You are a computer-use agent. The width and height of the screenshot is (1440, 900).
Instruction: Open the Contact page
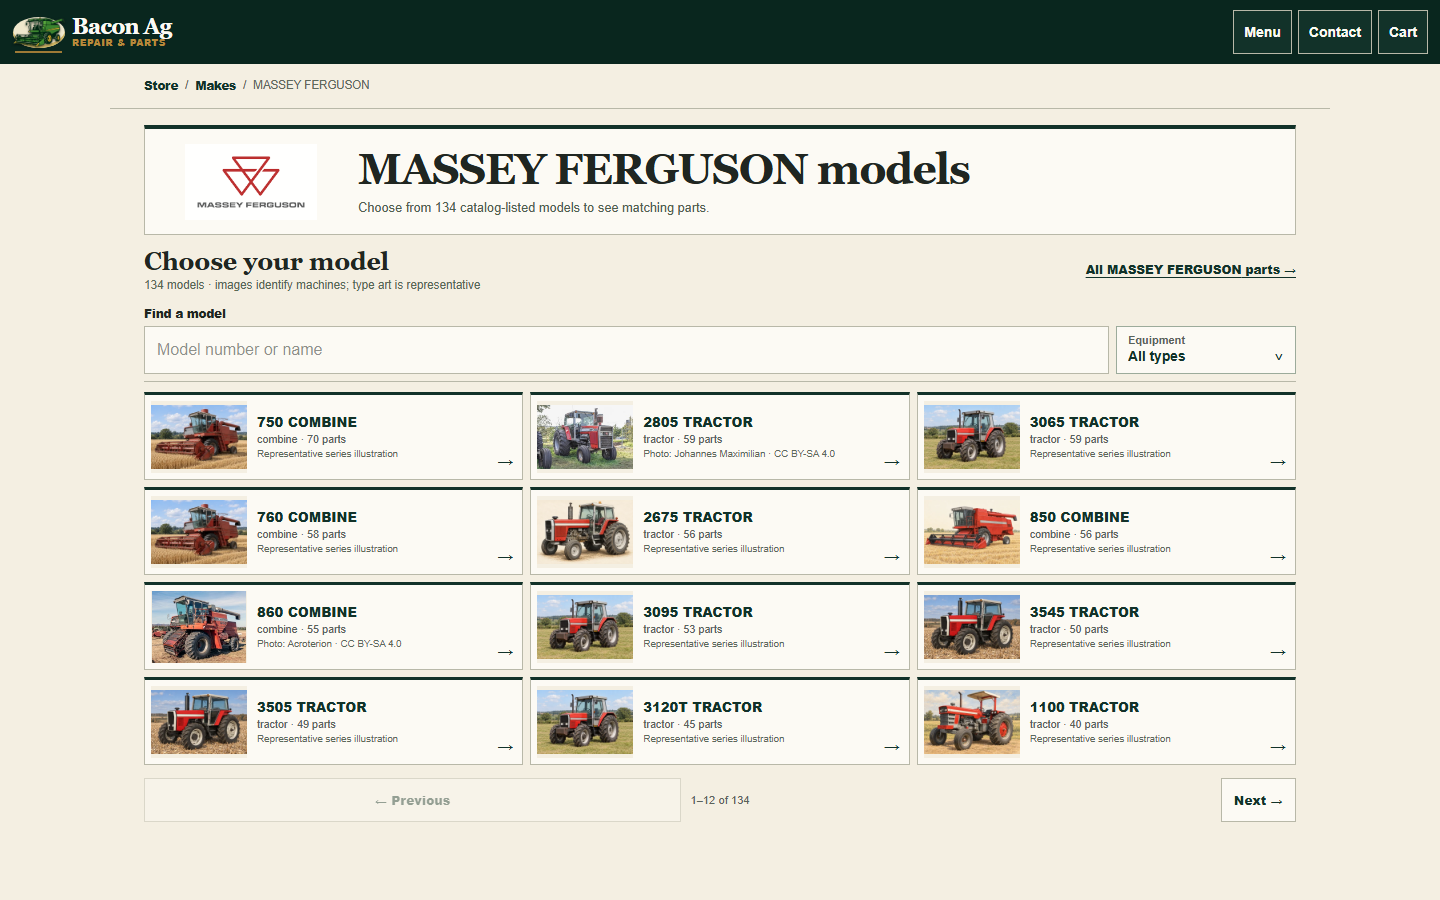pyautogui.click(x=1335, y=32)
